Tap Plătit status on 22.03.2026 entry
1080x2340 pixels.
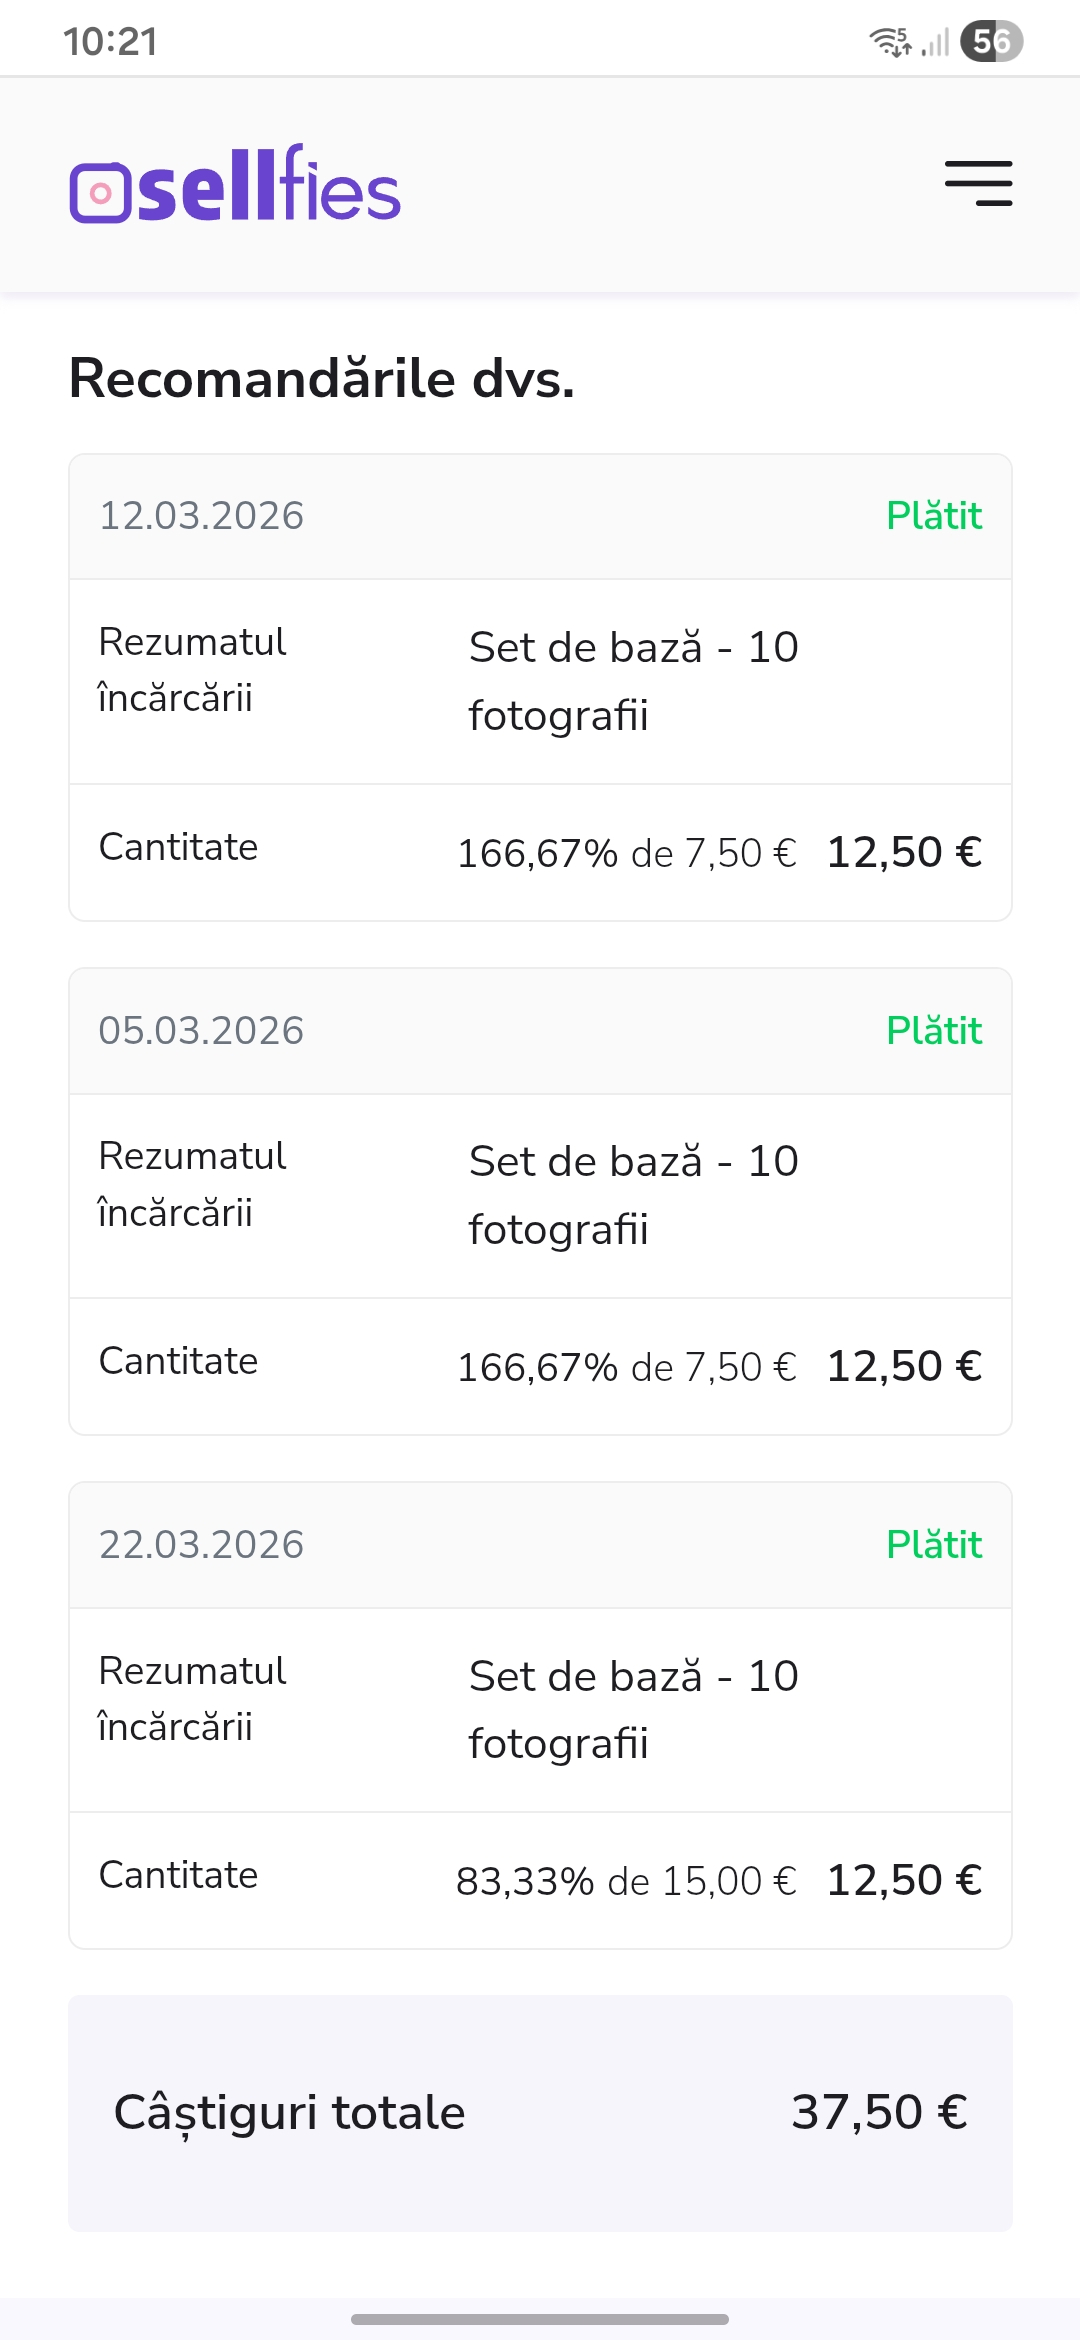pyautogui.click(x=934, y=1545)
